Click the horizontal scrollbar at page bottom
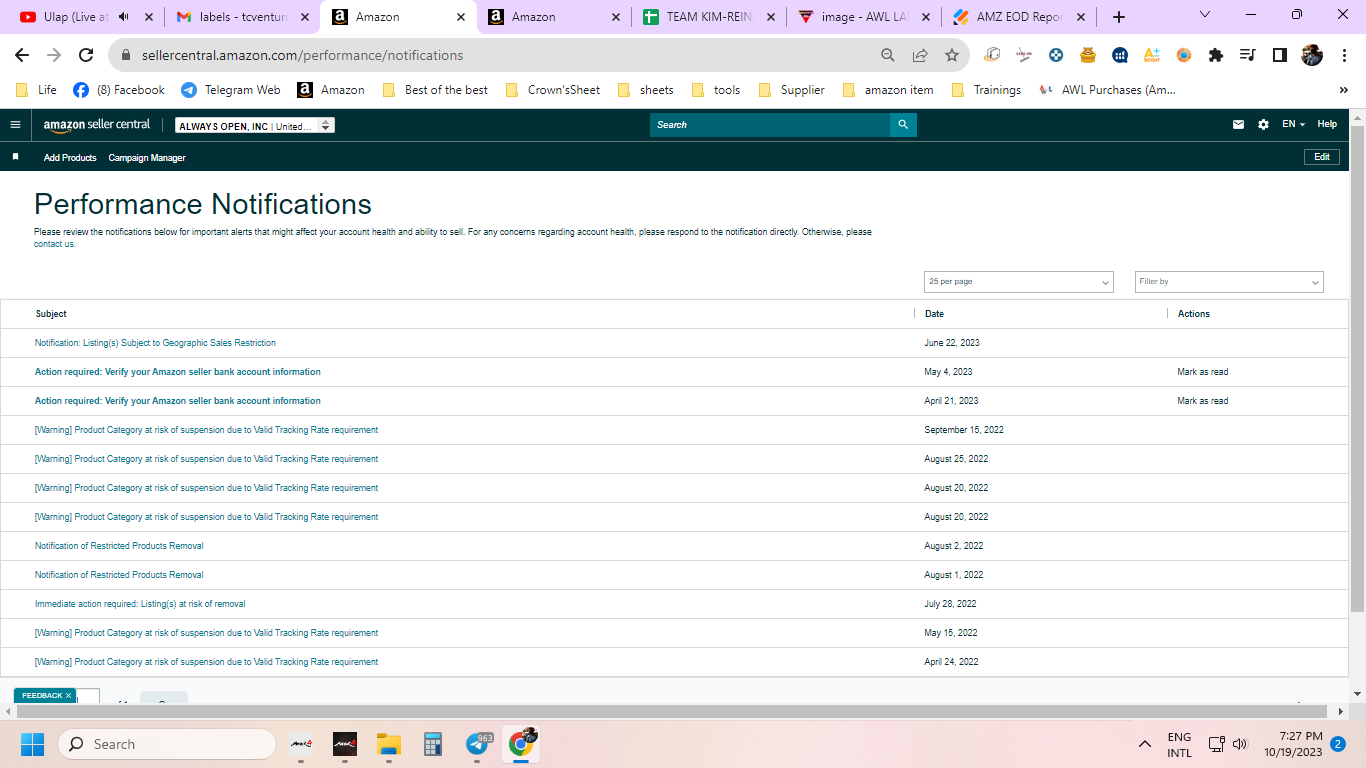This screenshot has height=768, width=1366. coord(670,711)
